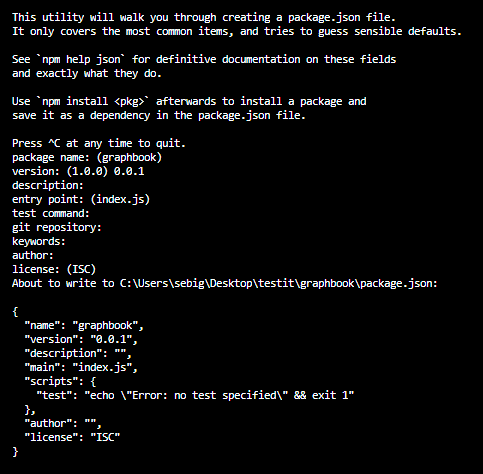Viewport: 483px width, 474px height.
Task: Click the 'package name: (graphbook)' prompt line
Action: (x=87, y=157)
